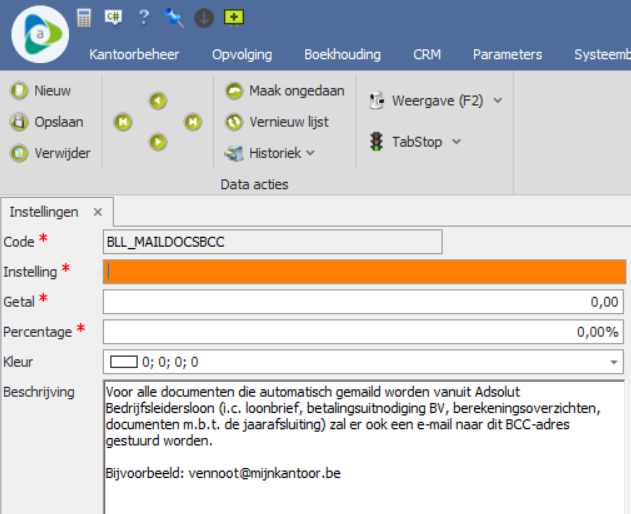Click the C# script icon
The image size is (631, 514).
tap(113, 17)
